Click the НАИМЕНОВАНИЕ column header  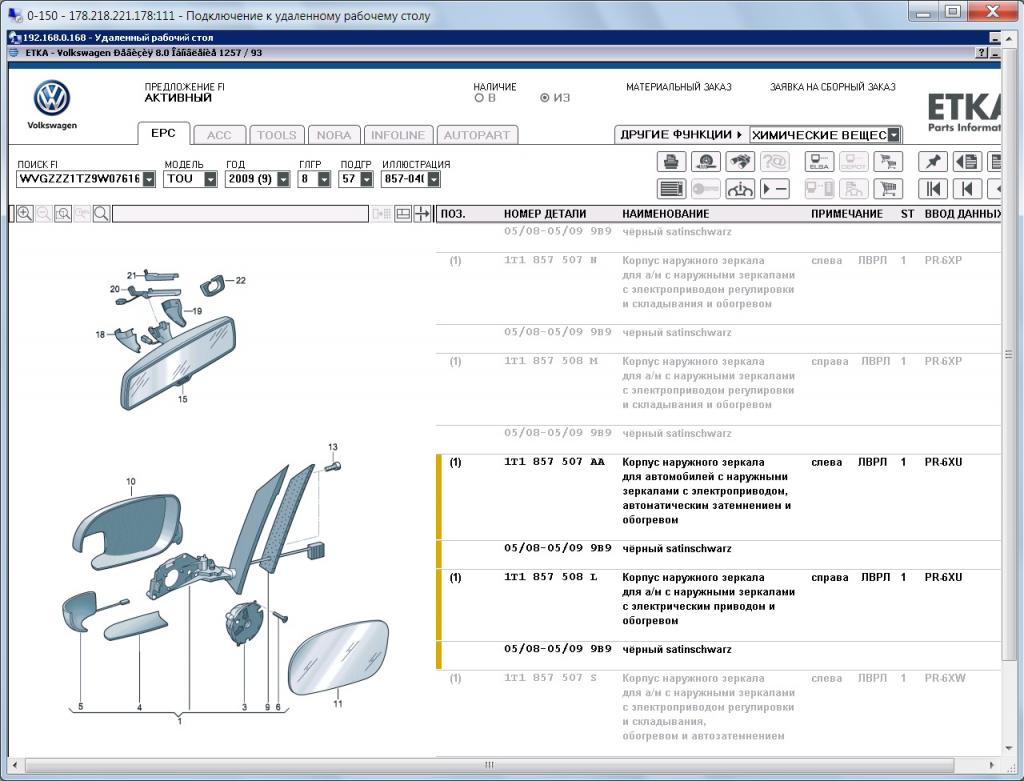[665, 214]
